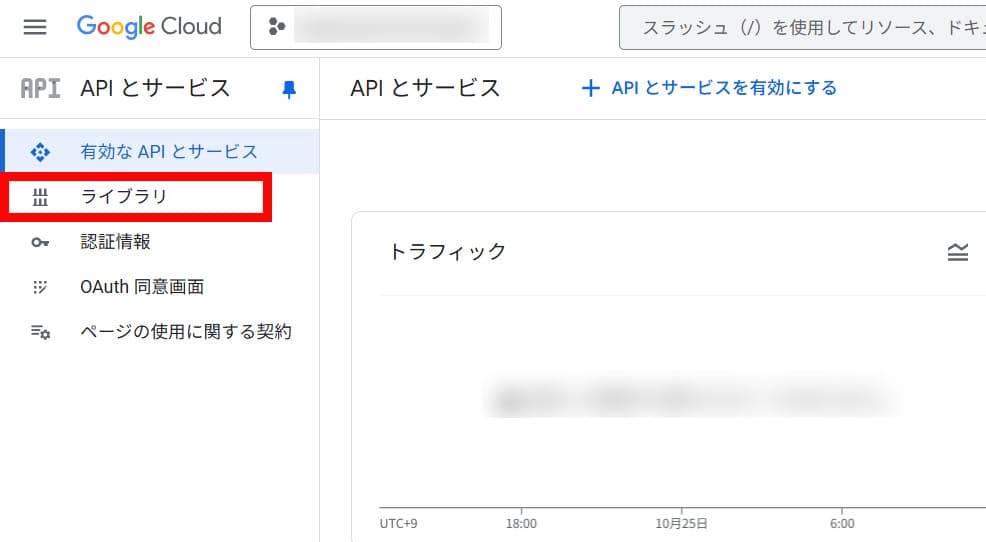This screenshot has height=542, width=986.
Task: Click the OAuth 同意画面 dotted icon
Action: (40, 287)
